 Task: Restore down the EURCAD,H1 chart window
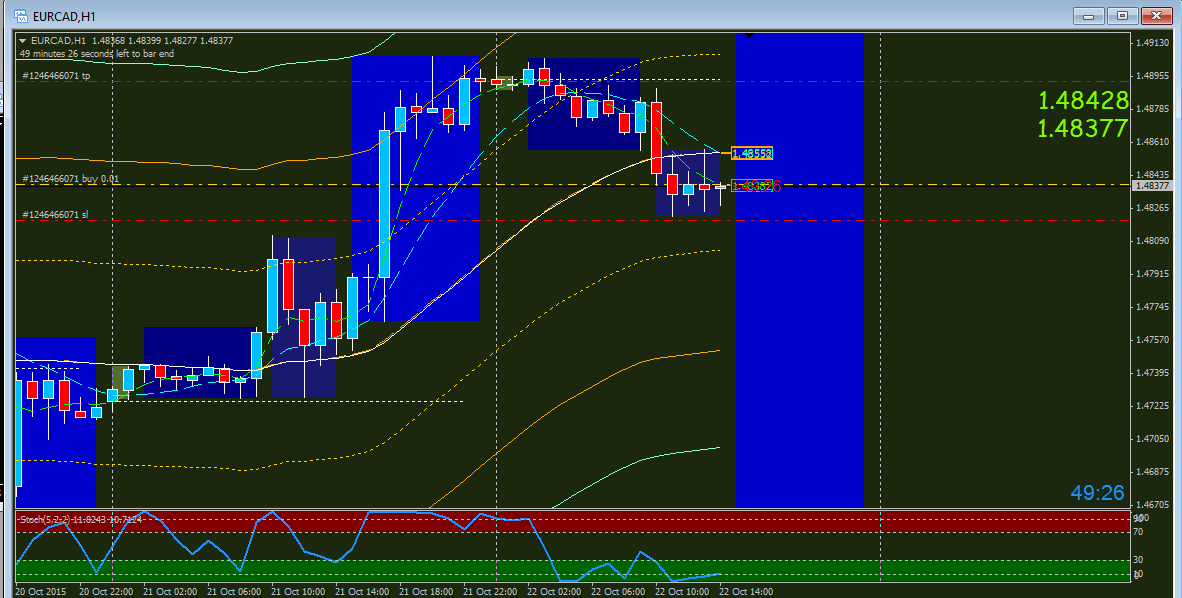[x=1122, y=16]
